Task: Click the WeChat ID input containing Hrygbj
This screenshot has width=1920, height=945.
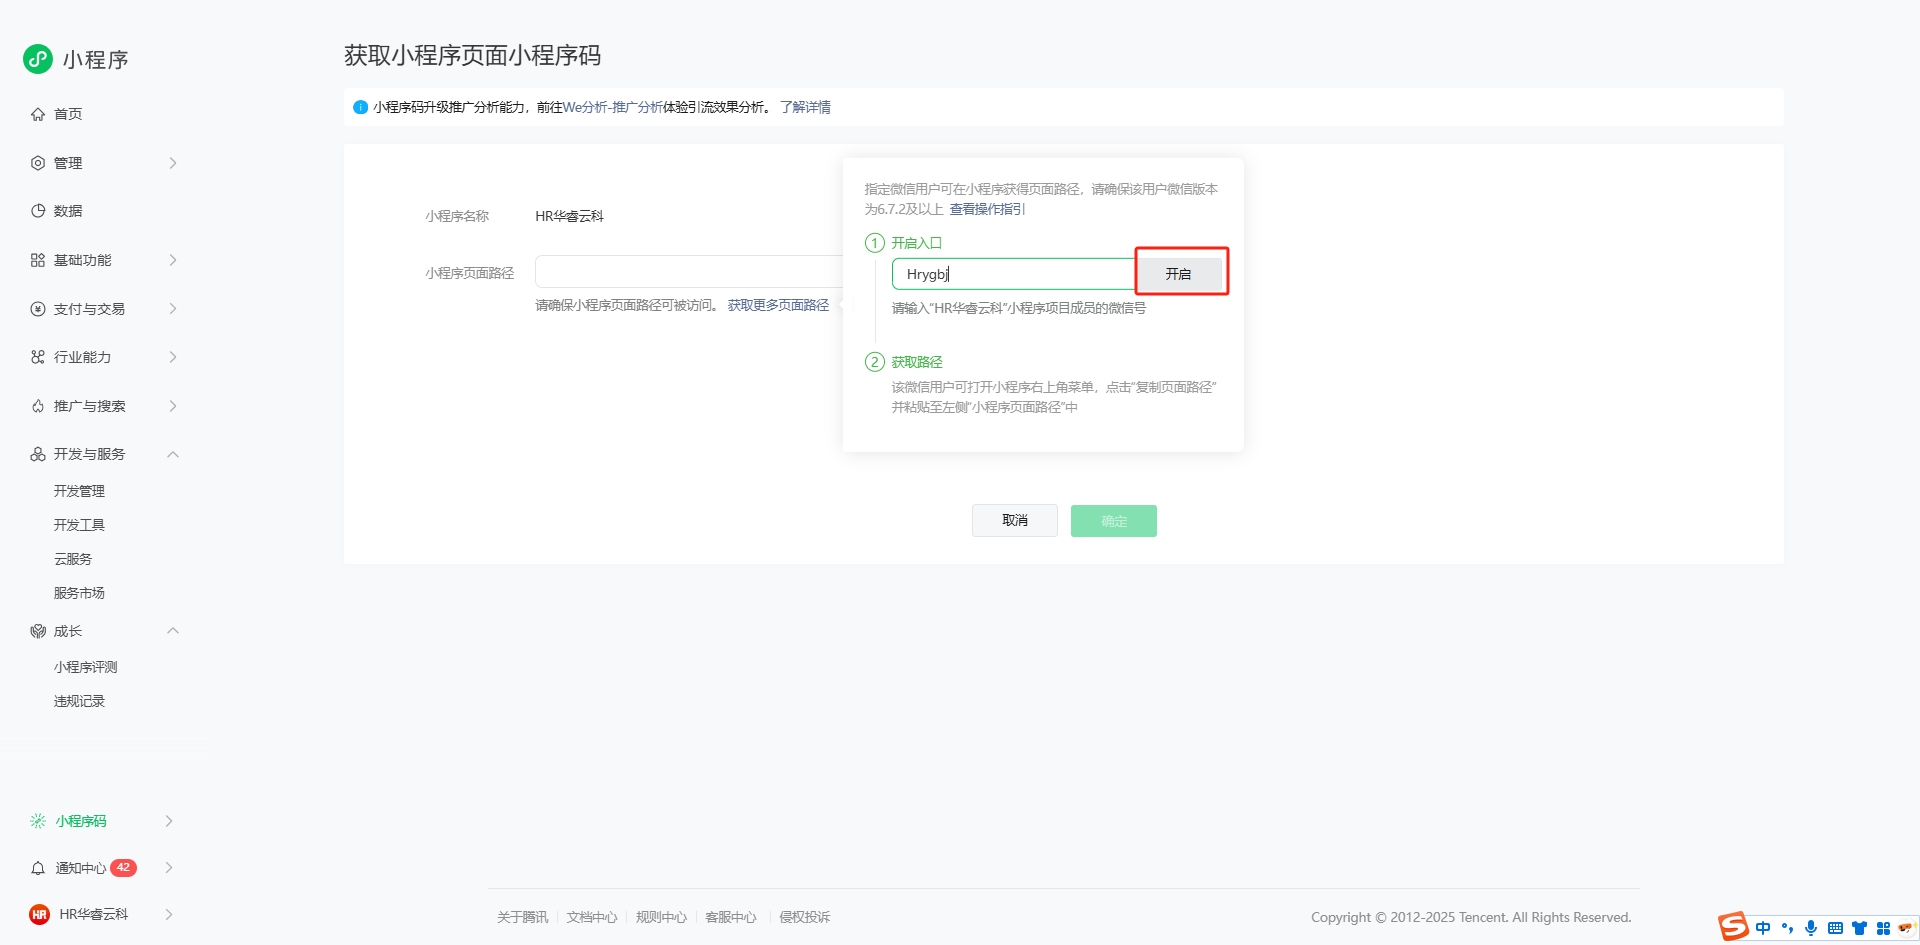Action: [1012, 274]
